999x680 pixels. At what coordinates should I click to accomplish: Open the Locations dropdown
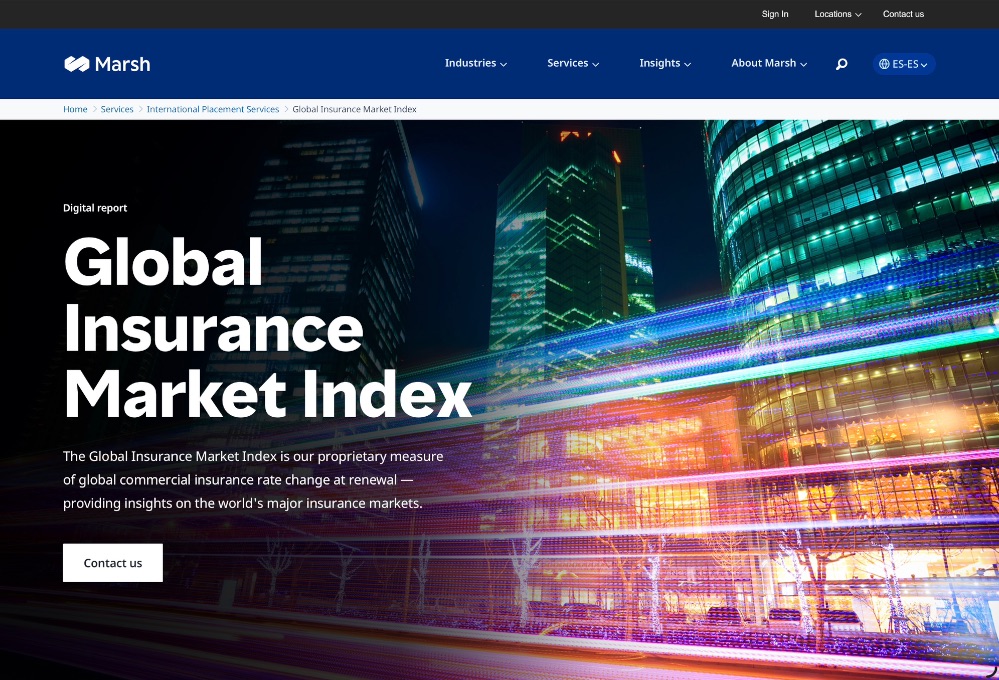(837, 14)
